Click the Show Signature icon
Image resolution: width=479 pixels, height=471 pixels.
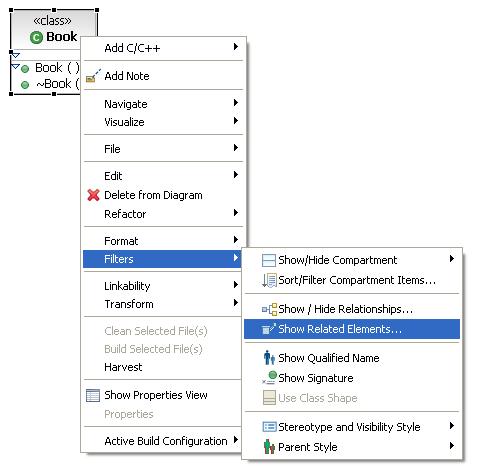pos(269,378)
